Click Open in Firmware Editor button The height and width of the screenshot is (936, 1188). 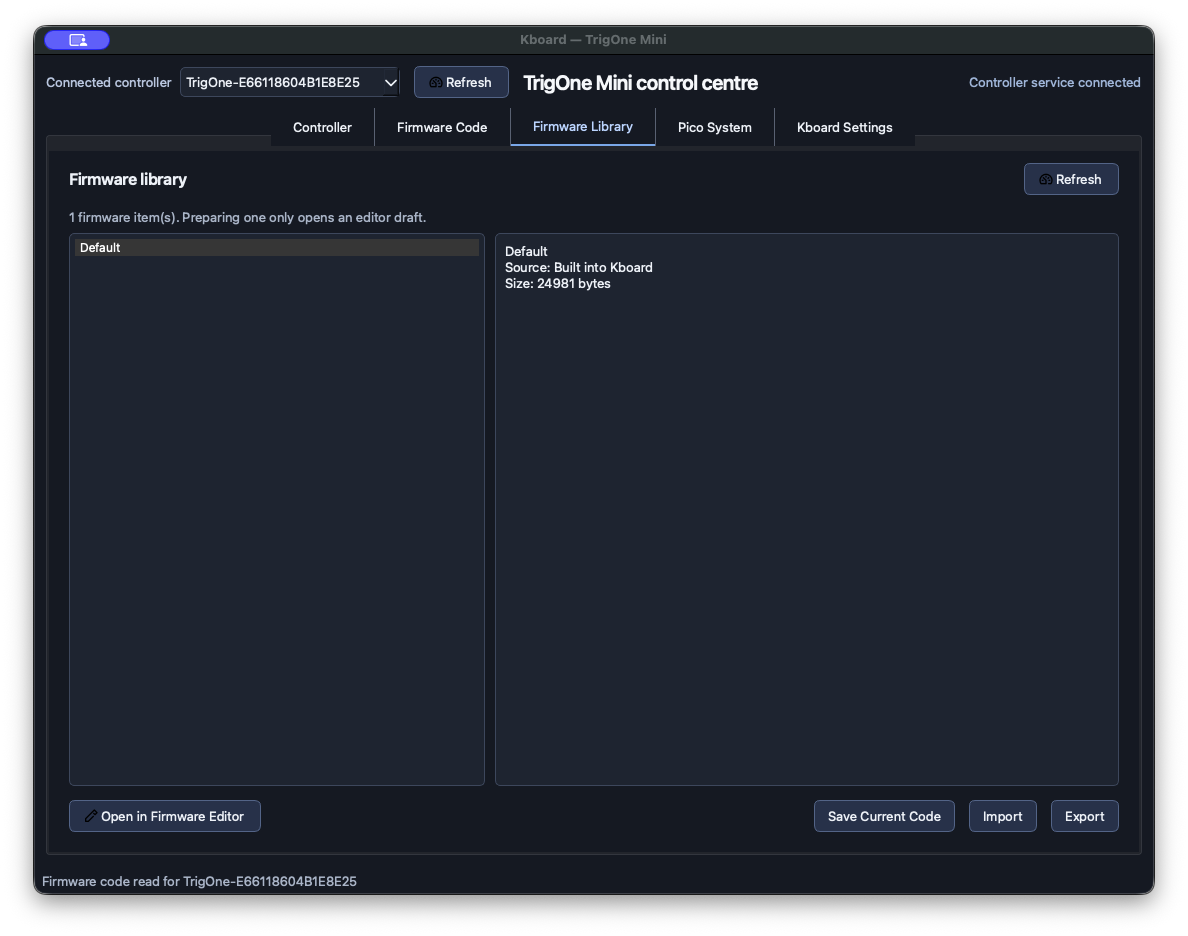(x=164, y=816)
